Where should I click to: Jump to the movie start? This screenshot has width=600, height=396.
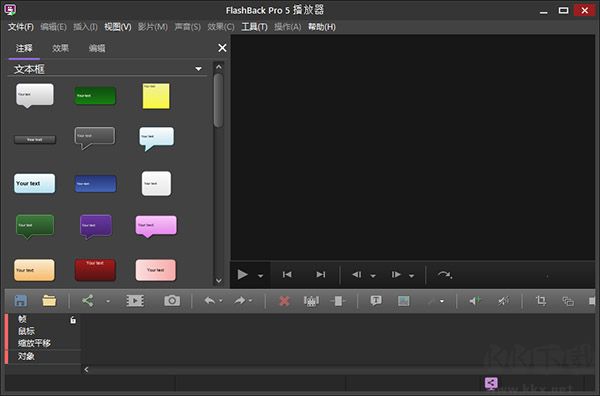click(x=287, y=274)
